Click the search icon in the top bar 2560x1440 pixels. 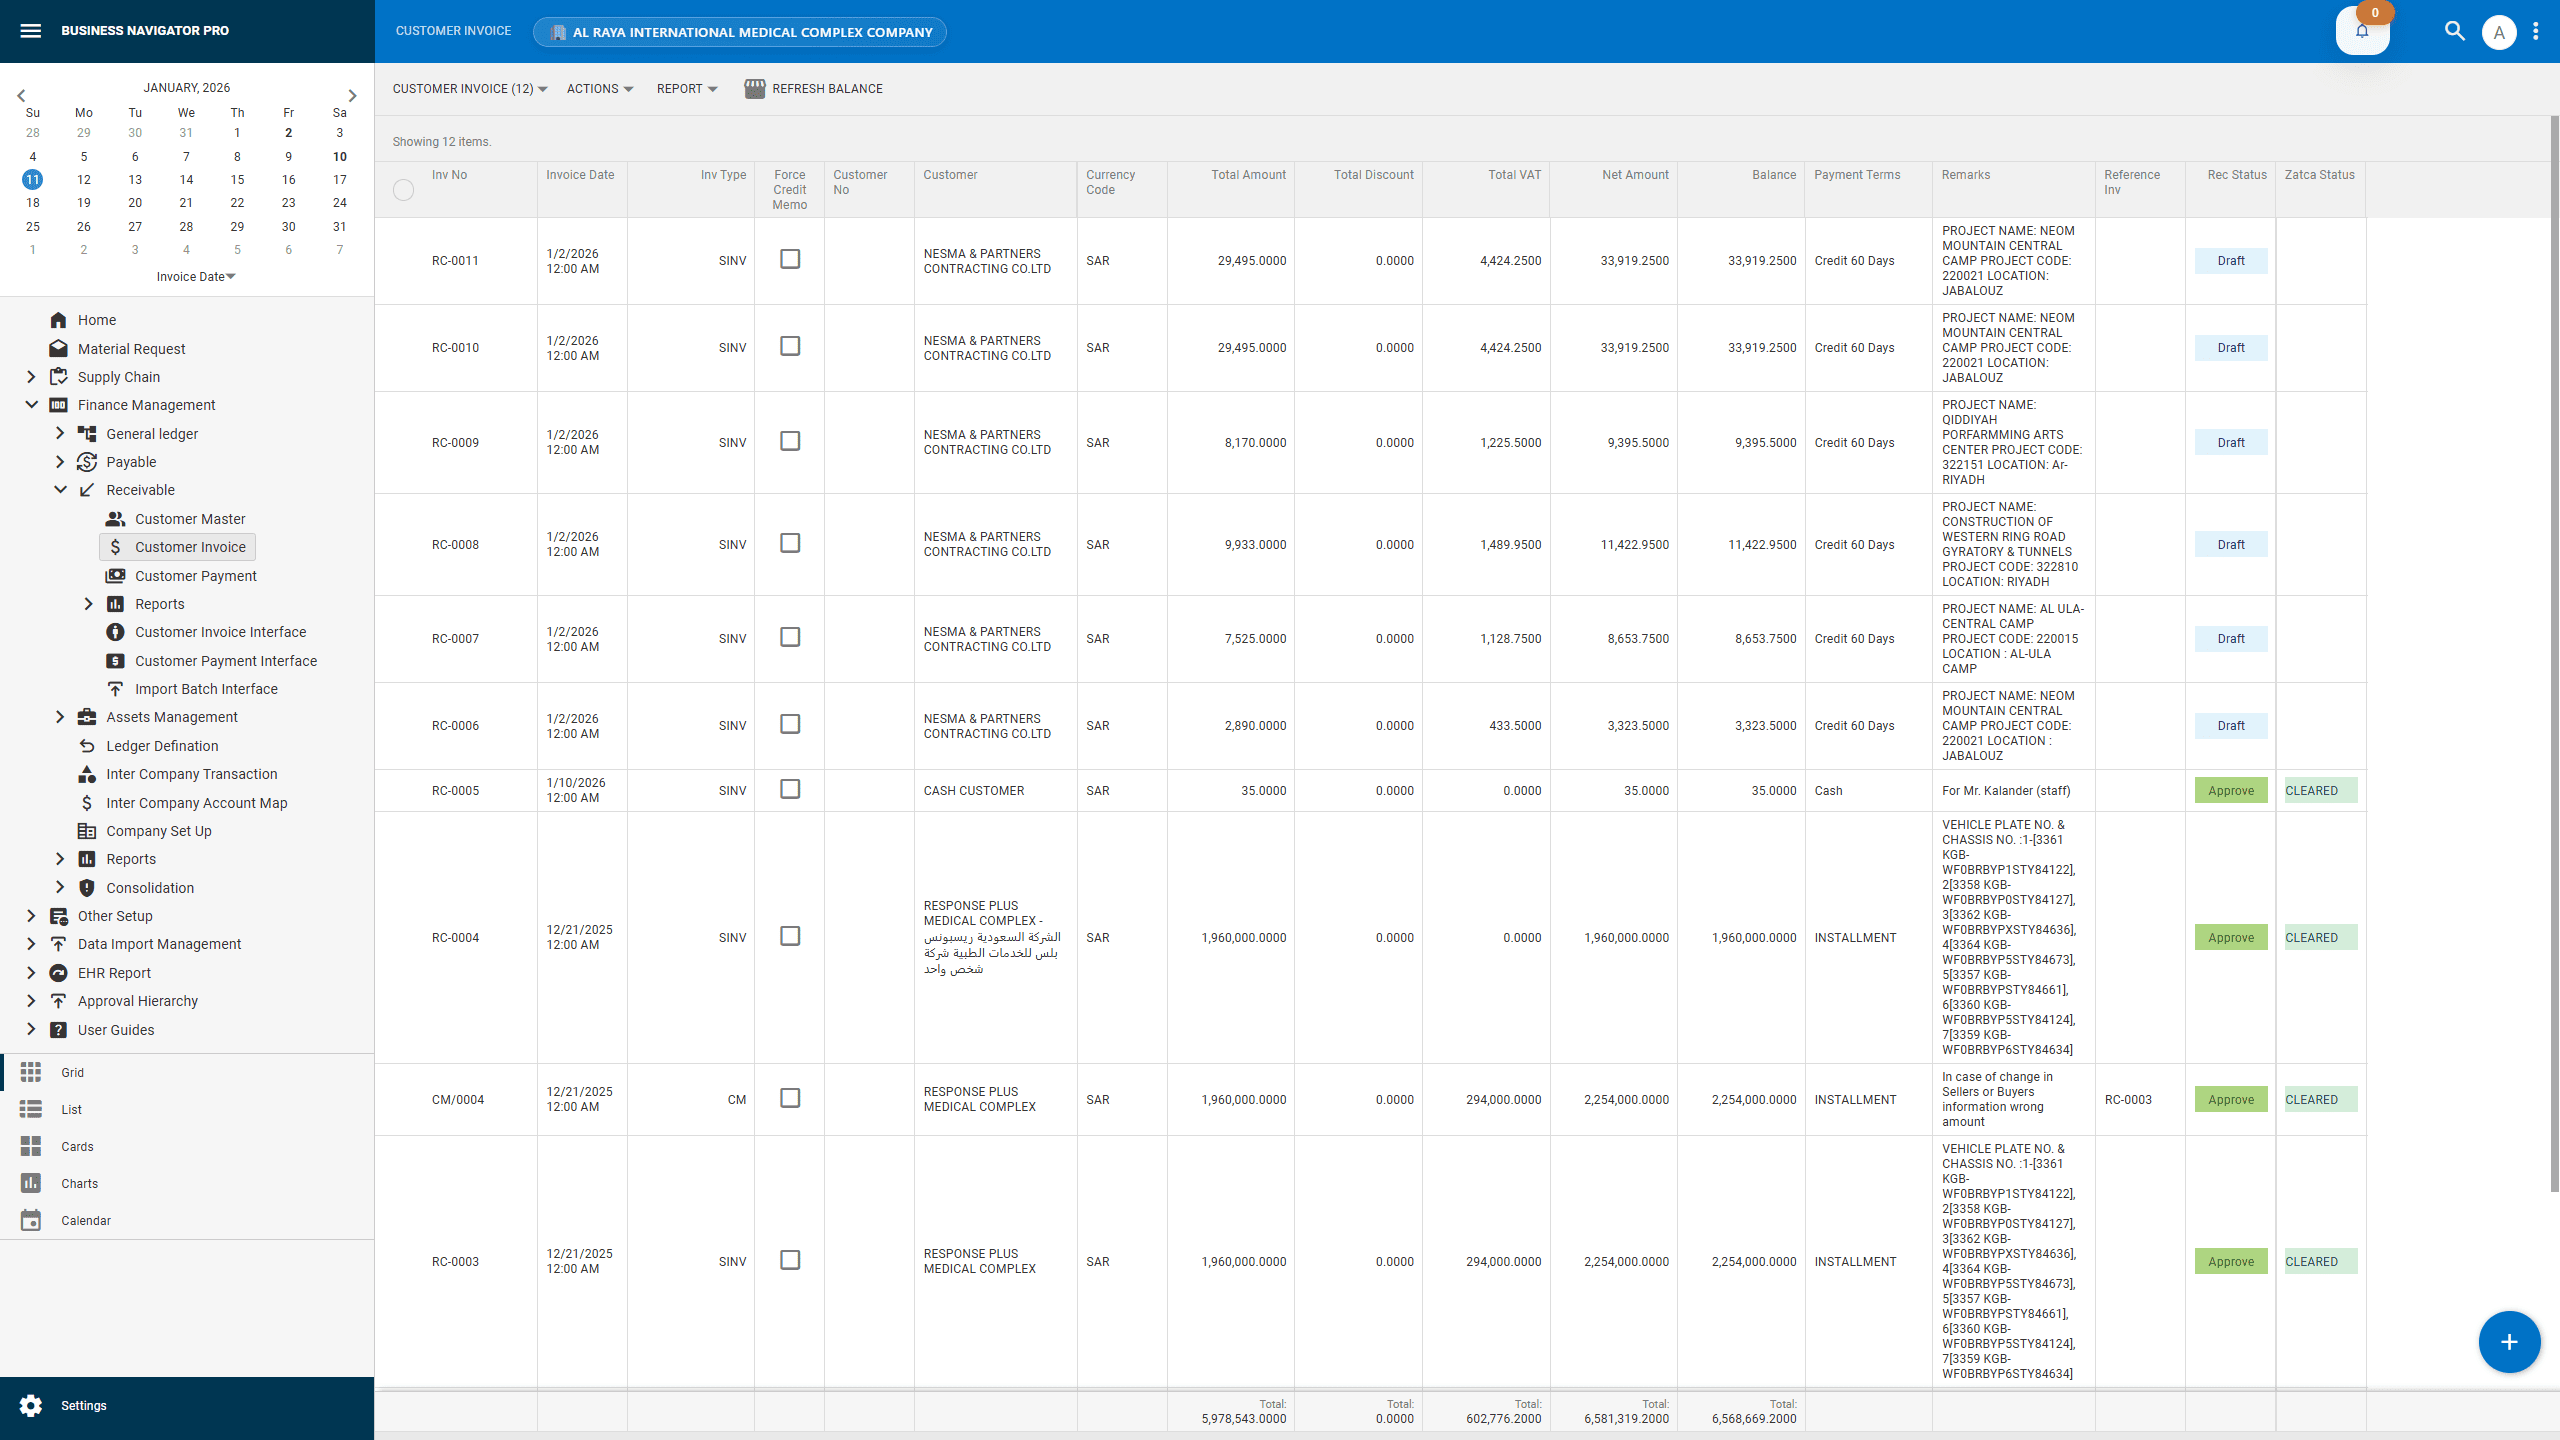(x=2455, y=31)
